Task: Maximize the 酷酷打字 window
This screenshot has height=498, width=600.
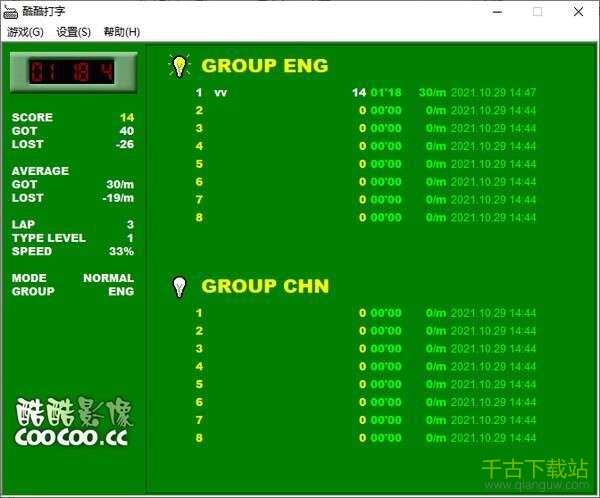Action: click(x=537, y=12)
